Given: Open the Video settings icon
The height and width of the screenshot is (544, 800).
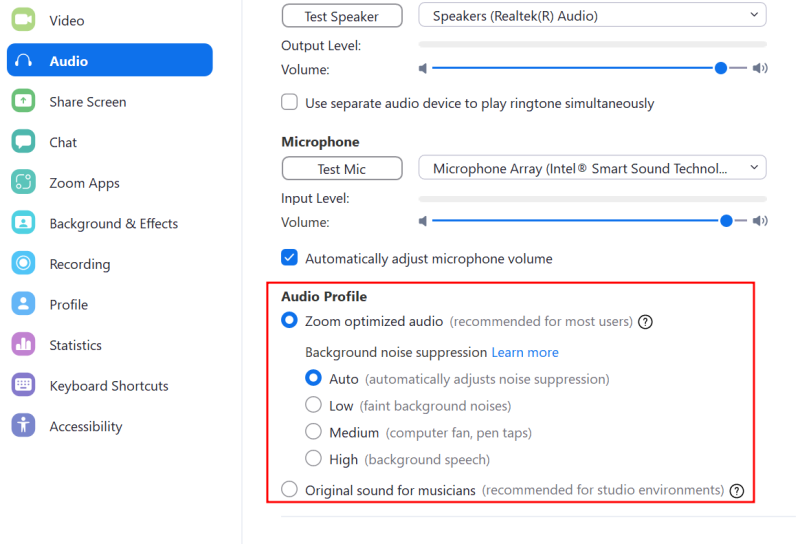Looking at the screenshot, I should pos(23,20).
